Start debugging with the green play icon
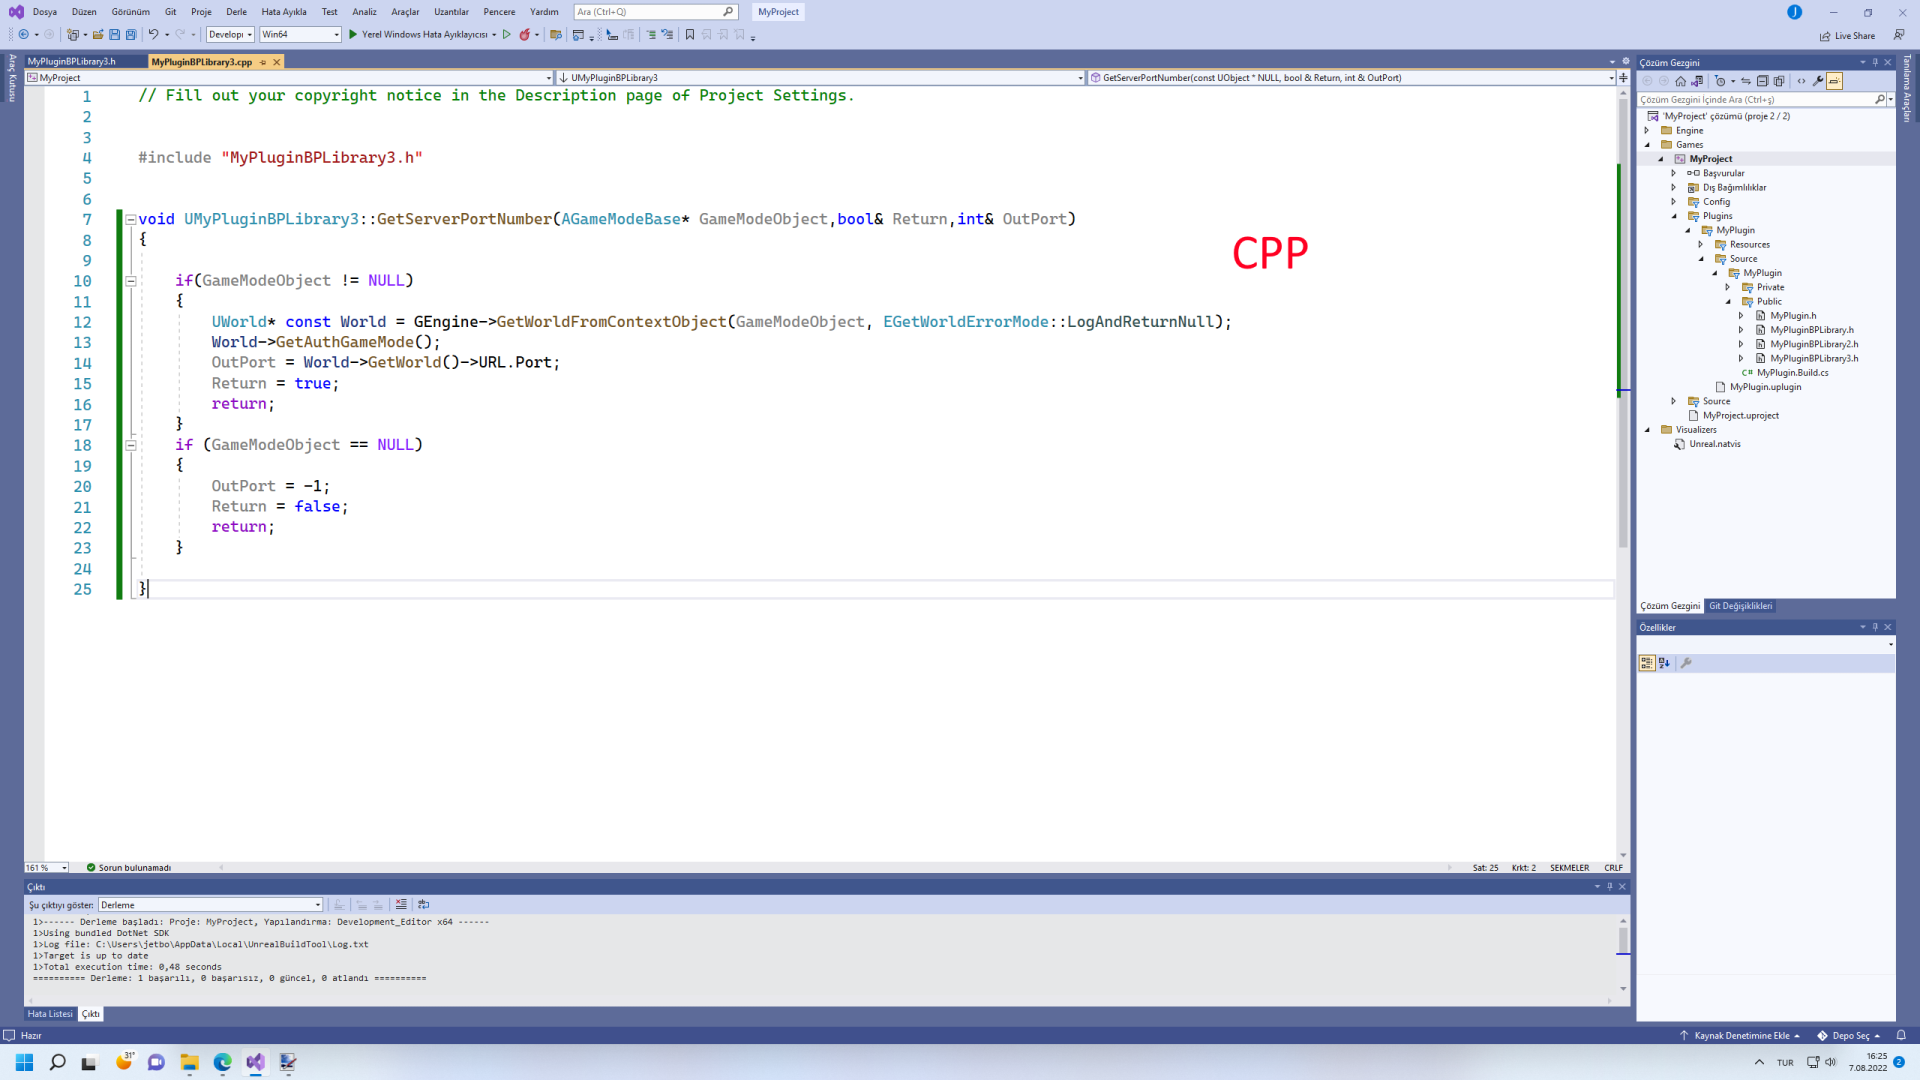Viewport: 1920px width, 1080px height. [x=352, y=34]
